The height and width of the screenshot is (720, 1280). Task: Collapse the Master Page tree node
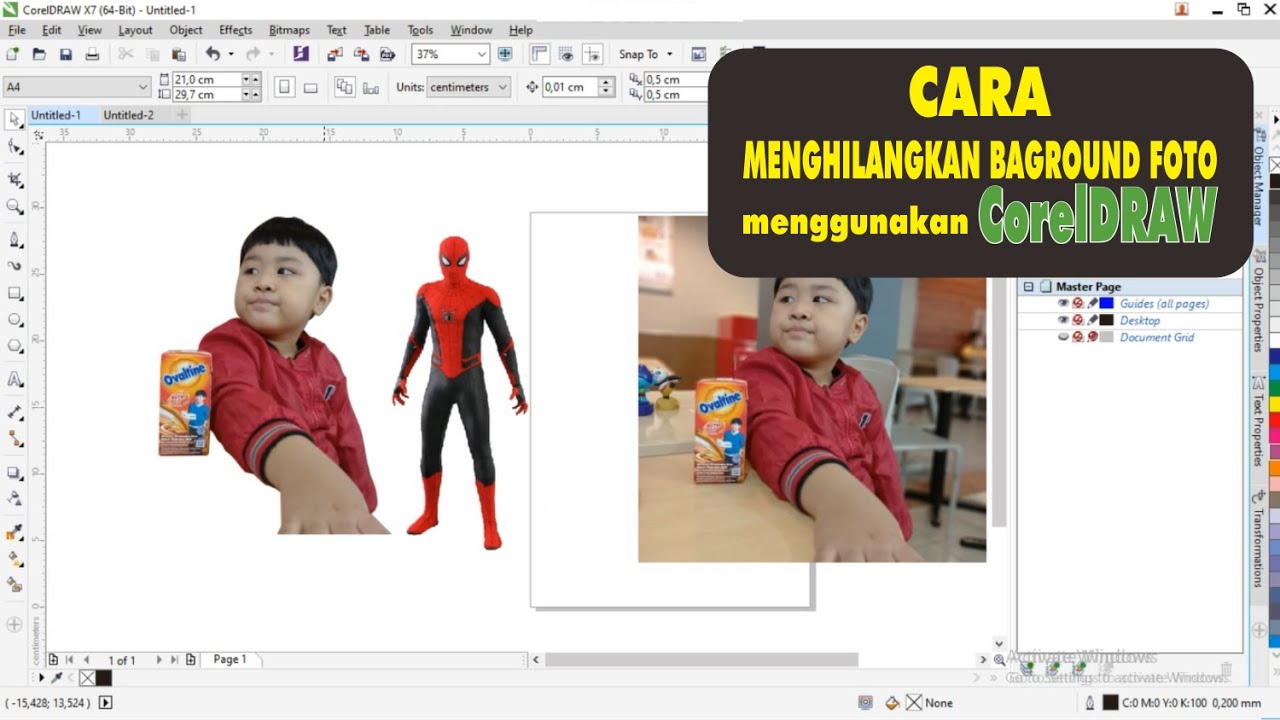(1028, 286)
